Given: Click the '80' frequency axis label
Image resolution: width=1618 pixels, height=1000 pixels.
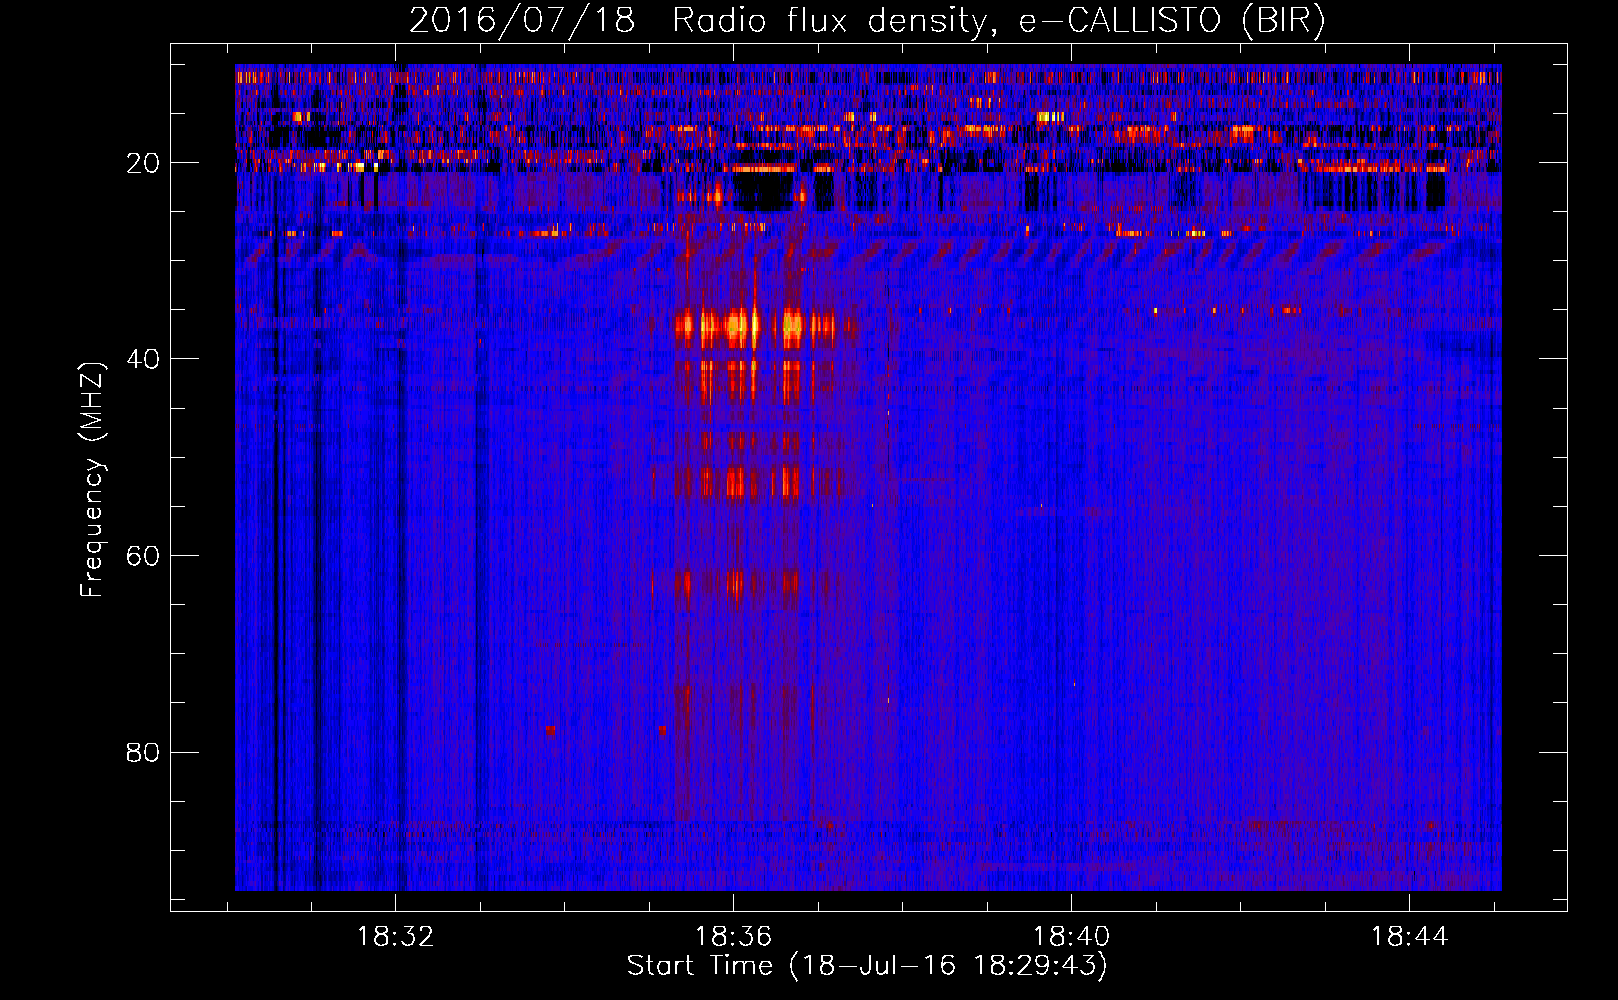Looking at the screenshot, I should (144, 752).
